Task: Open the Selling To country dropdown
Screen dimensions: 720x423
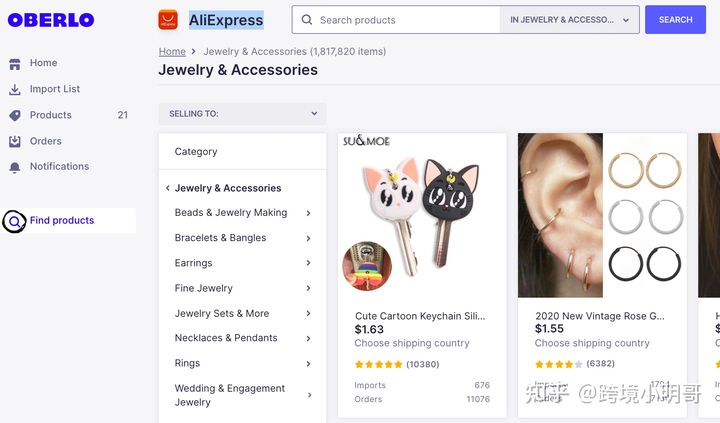Action: pyautogui.click(x=242, y=113)
